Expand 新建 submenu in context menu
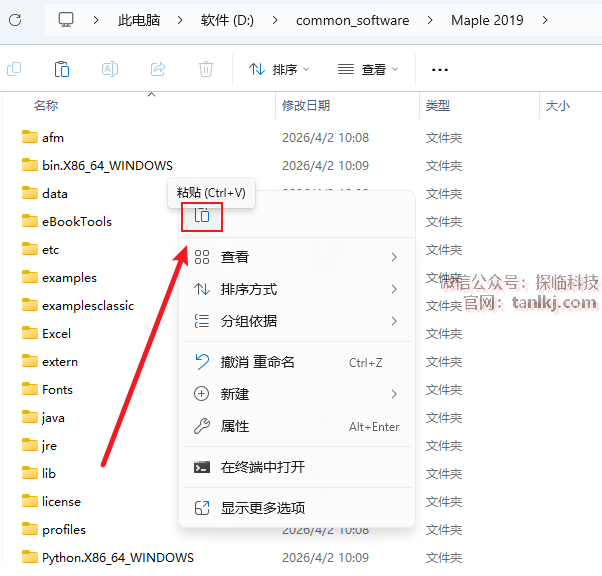Image resolution: width=602 pixels, height=576 pixels. [x=296, y=394]
